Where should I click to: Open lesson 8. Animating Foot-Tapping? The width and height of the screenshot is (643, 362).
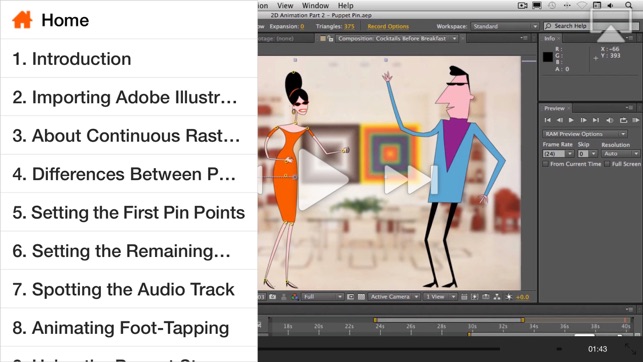point(129,328)
